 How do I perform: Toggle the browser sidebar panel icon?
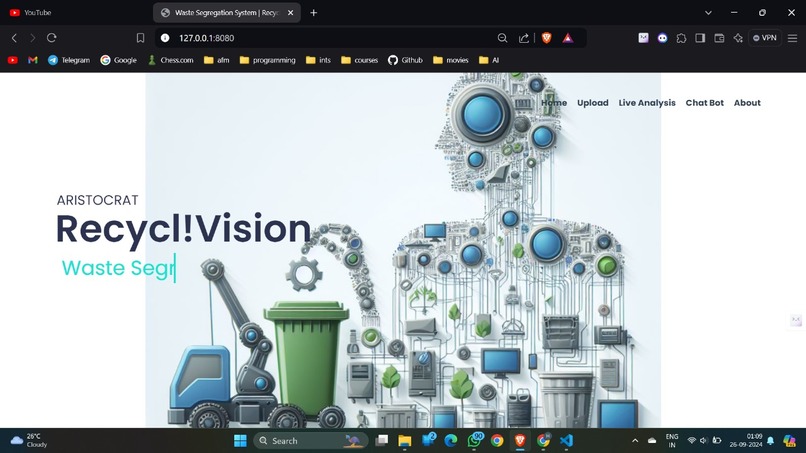pos(700,38)
